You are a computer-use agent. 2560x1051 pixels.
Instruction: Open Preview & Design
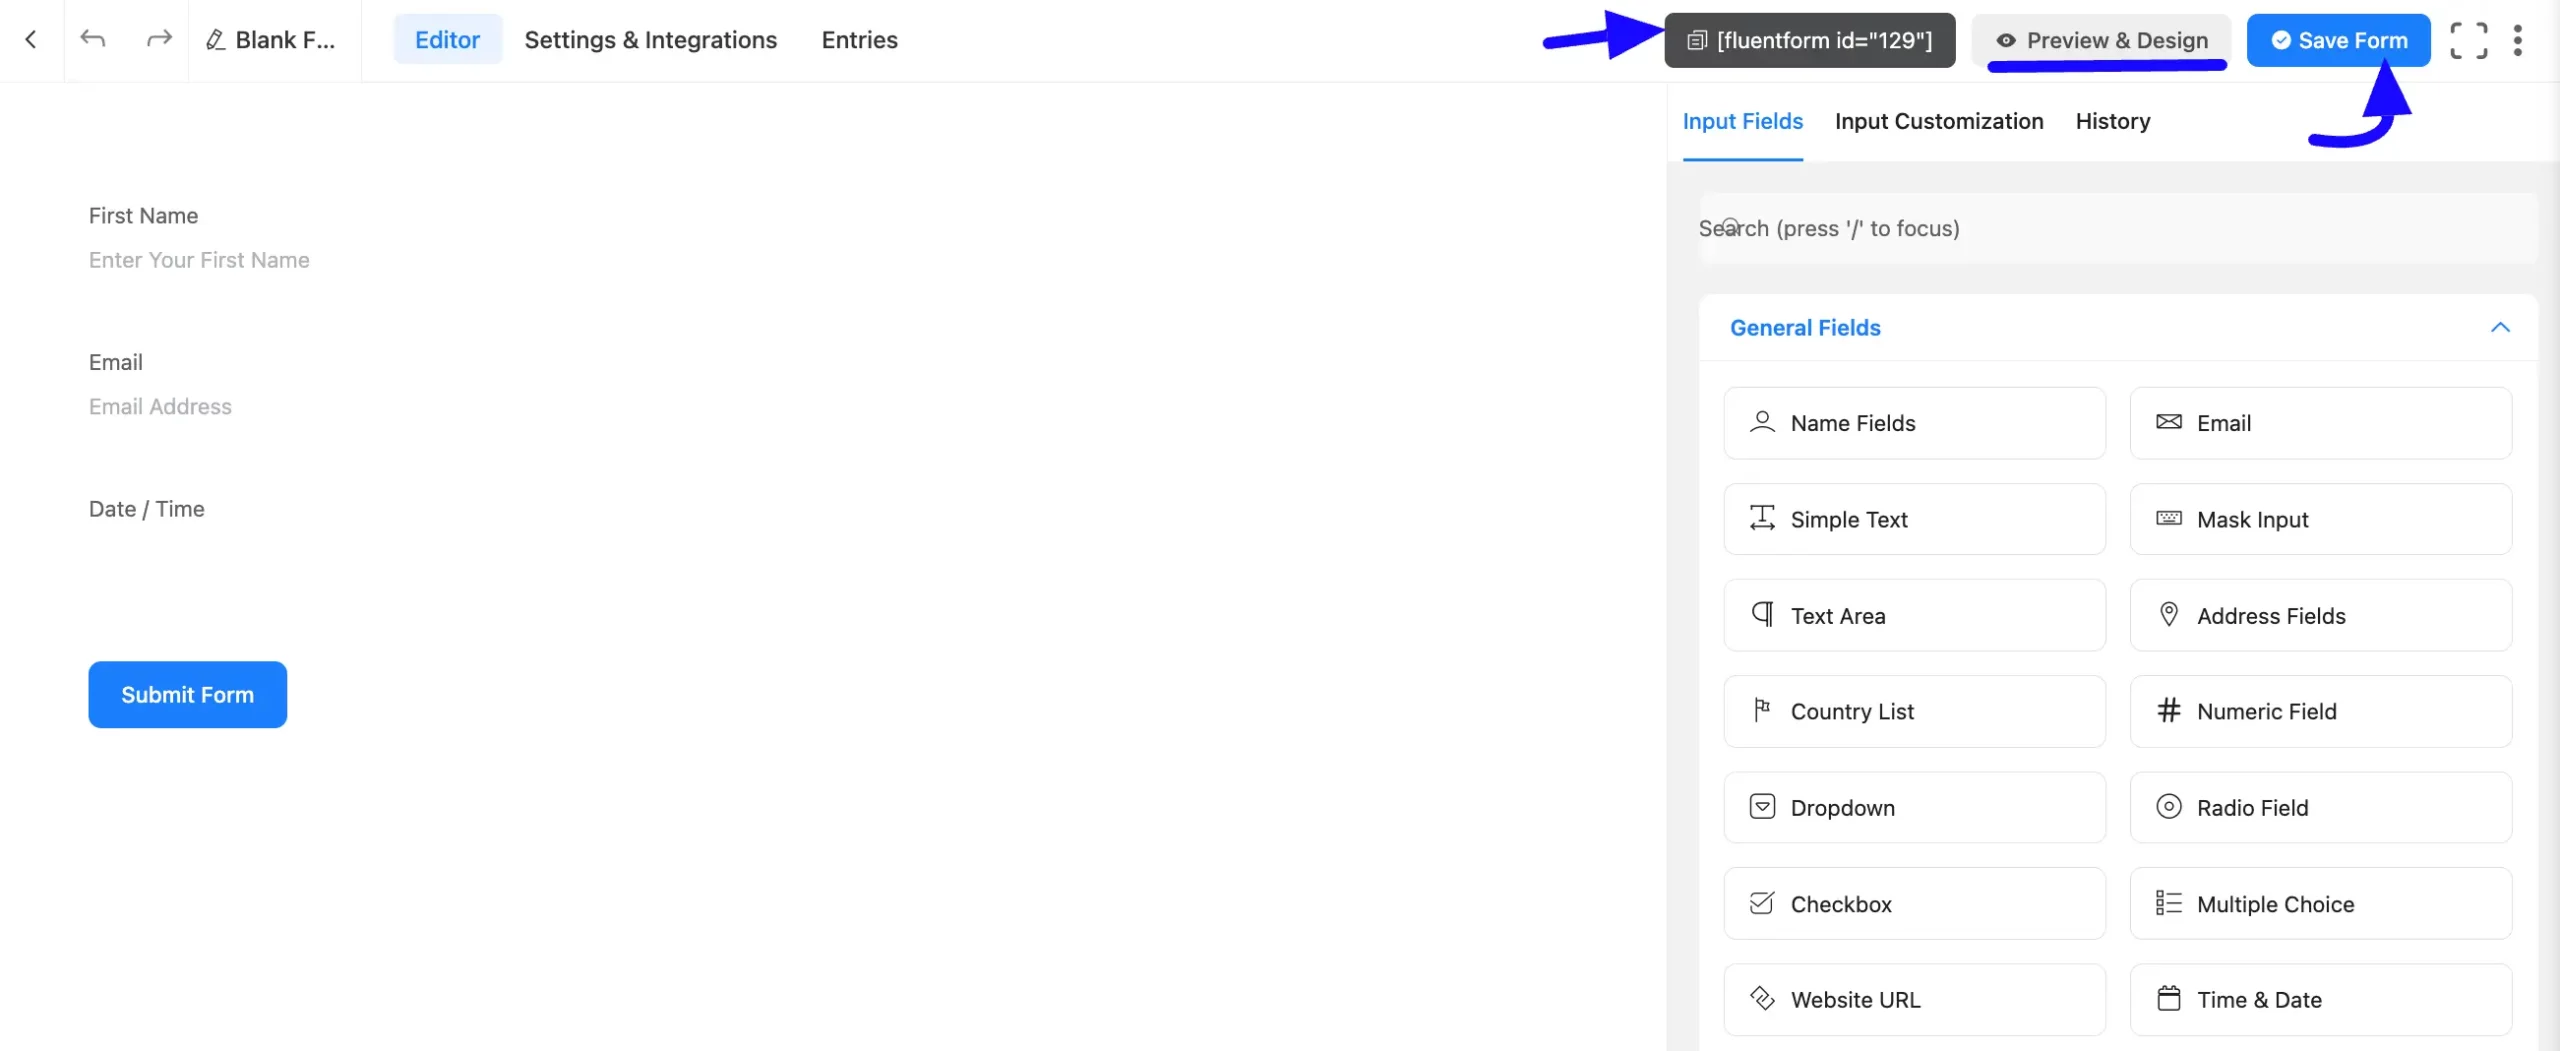point(2101,40)
